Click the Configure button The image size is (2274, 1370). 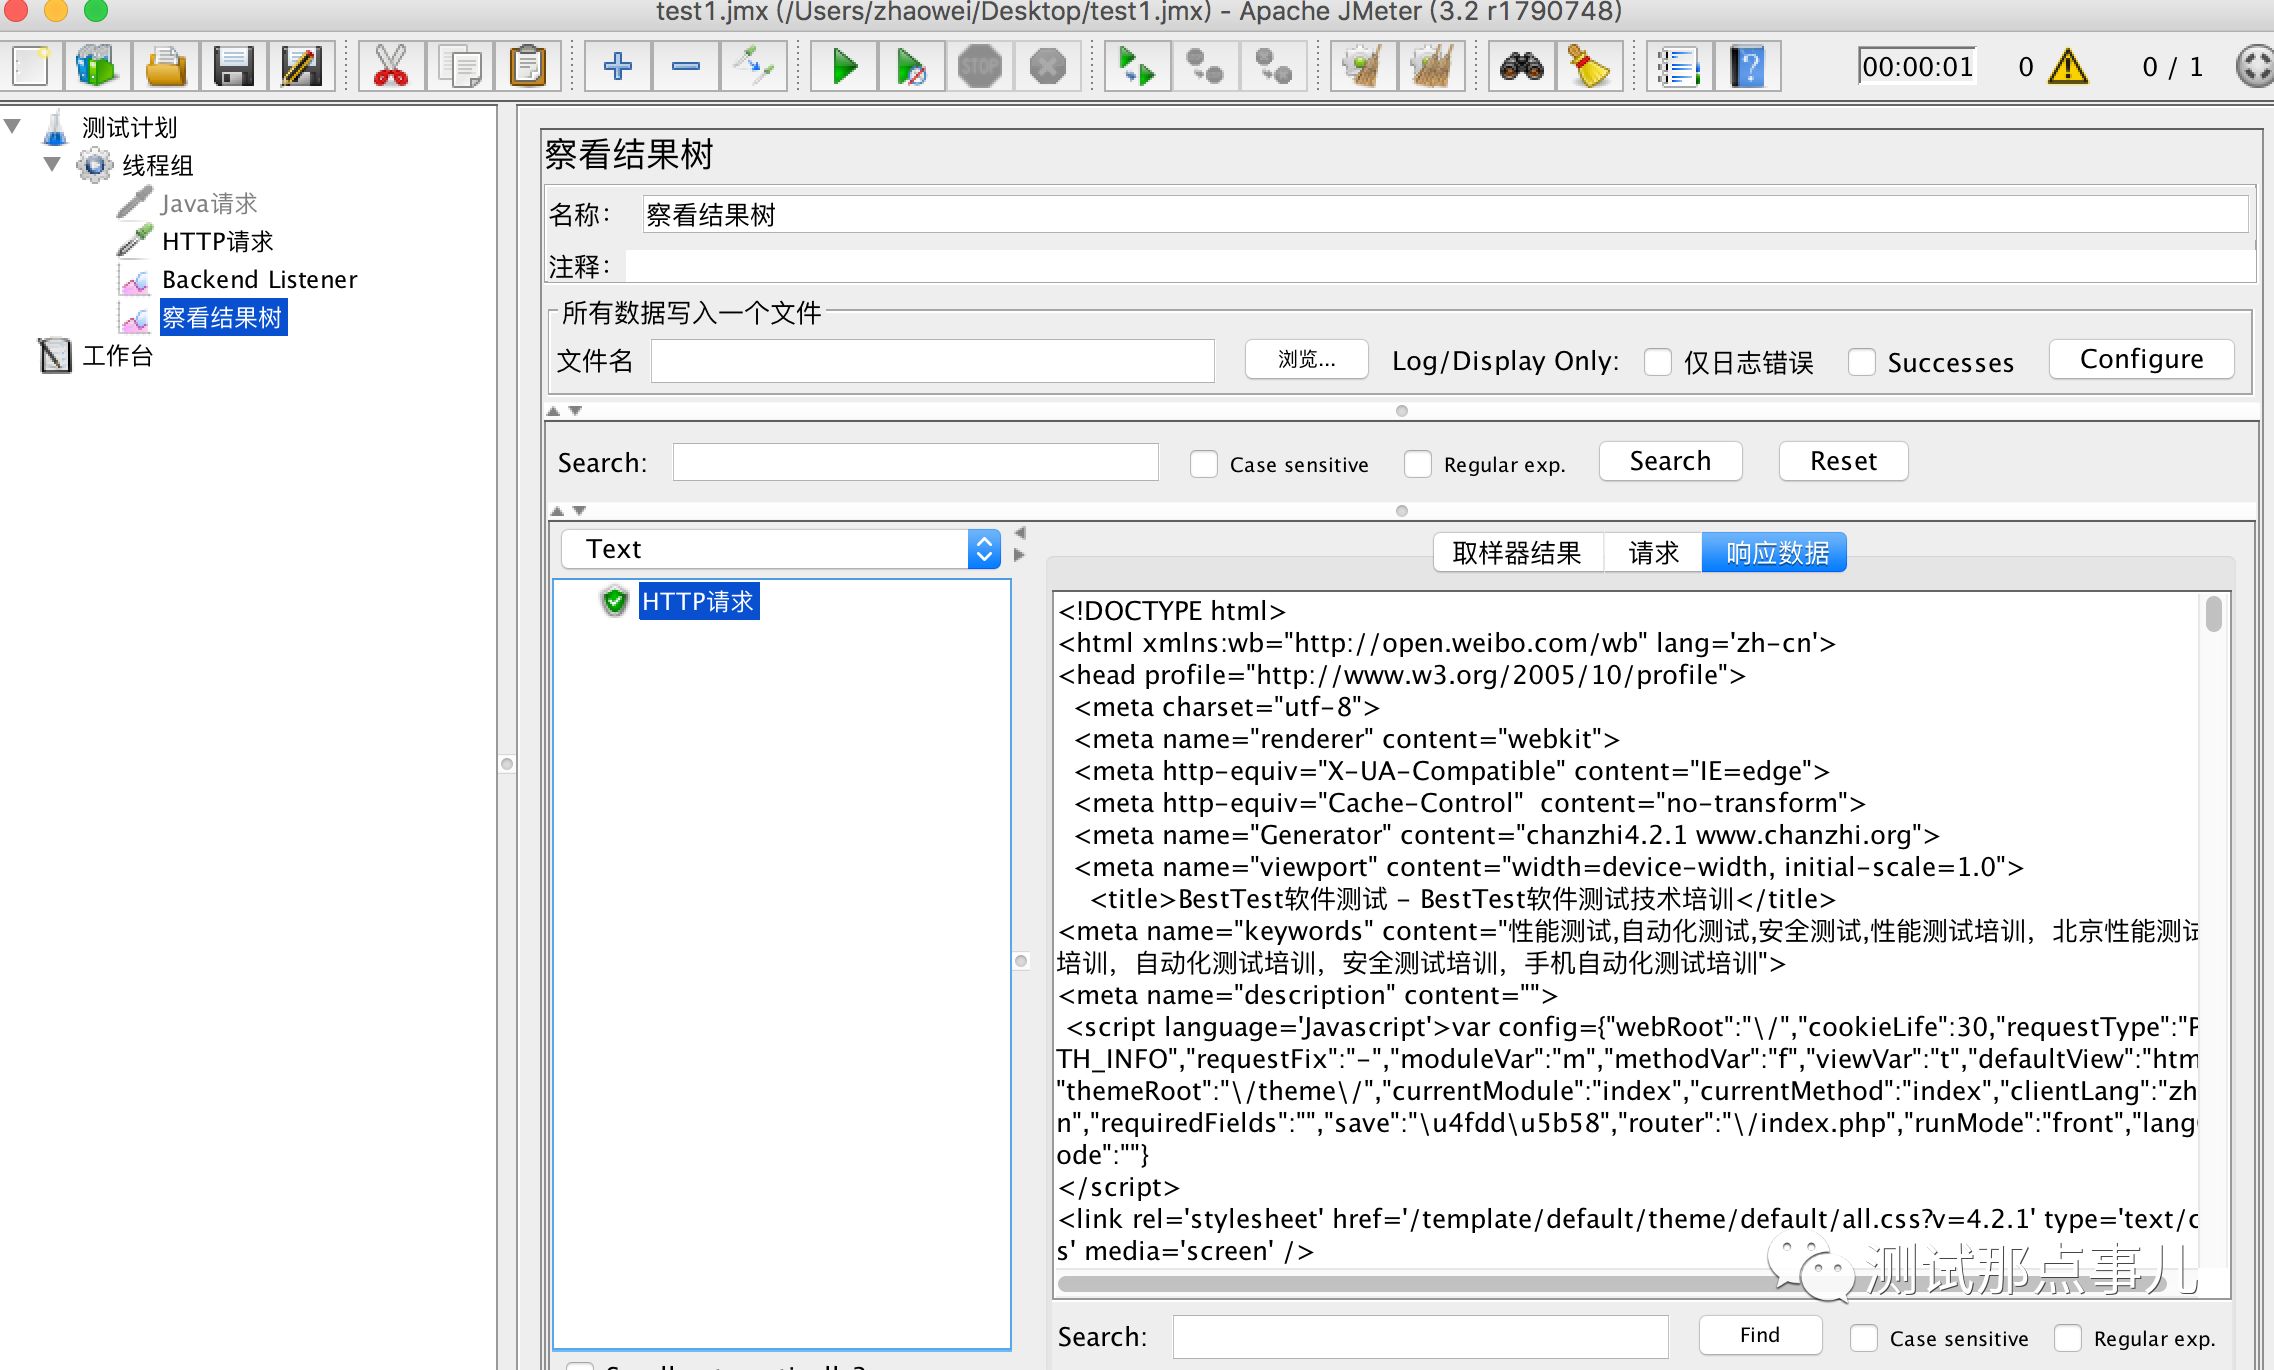point(2140,359)
